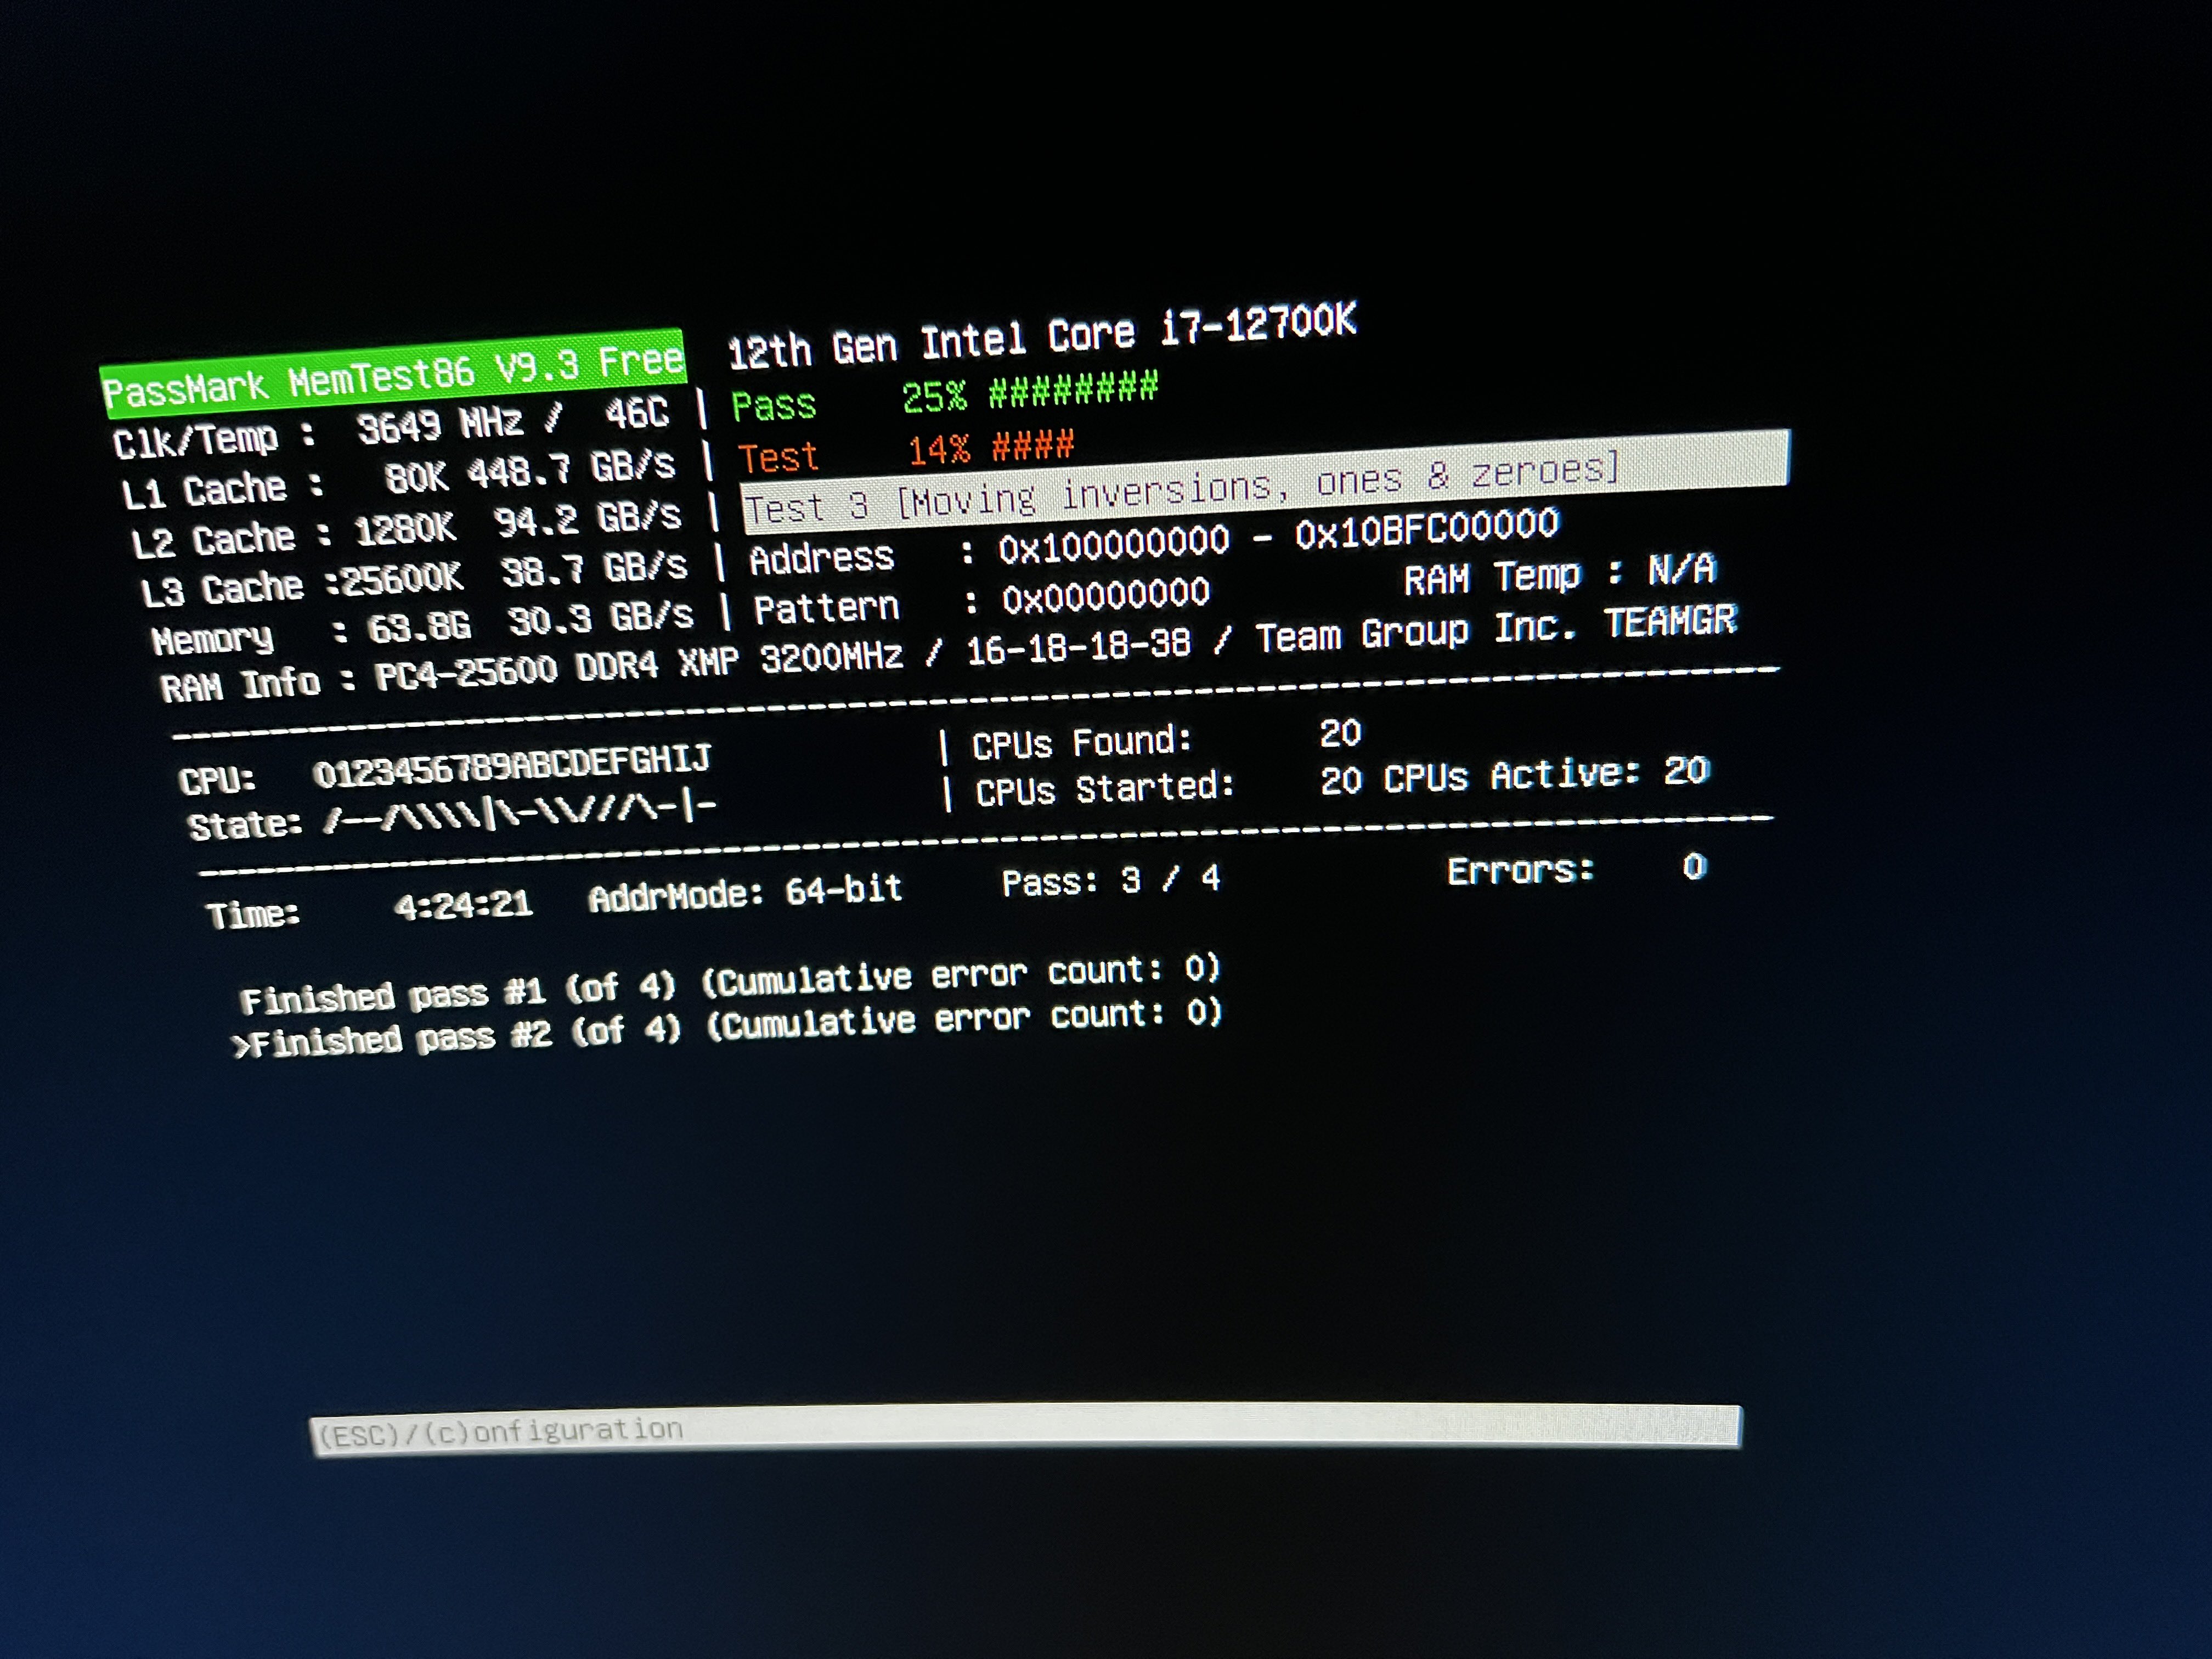This screenshot has height=1659, width=2212.
Task: Click the PassMark MemTest86 V9.3 Free title
Action: pyautogui.click(x=394, y=374)
